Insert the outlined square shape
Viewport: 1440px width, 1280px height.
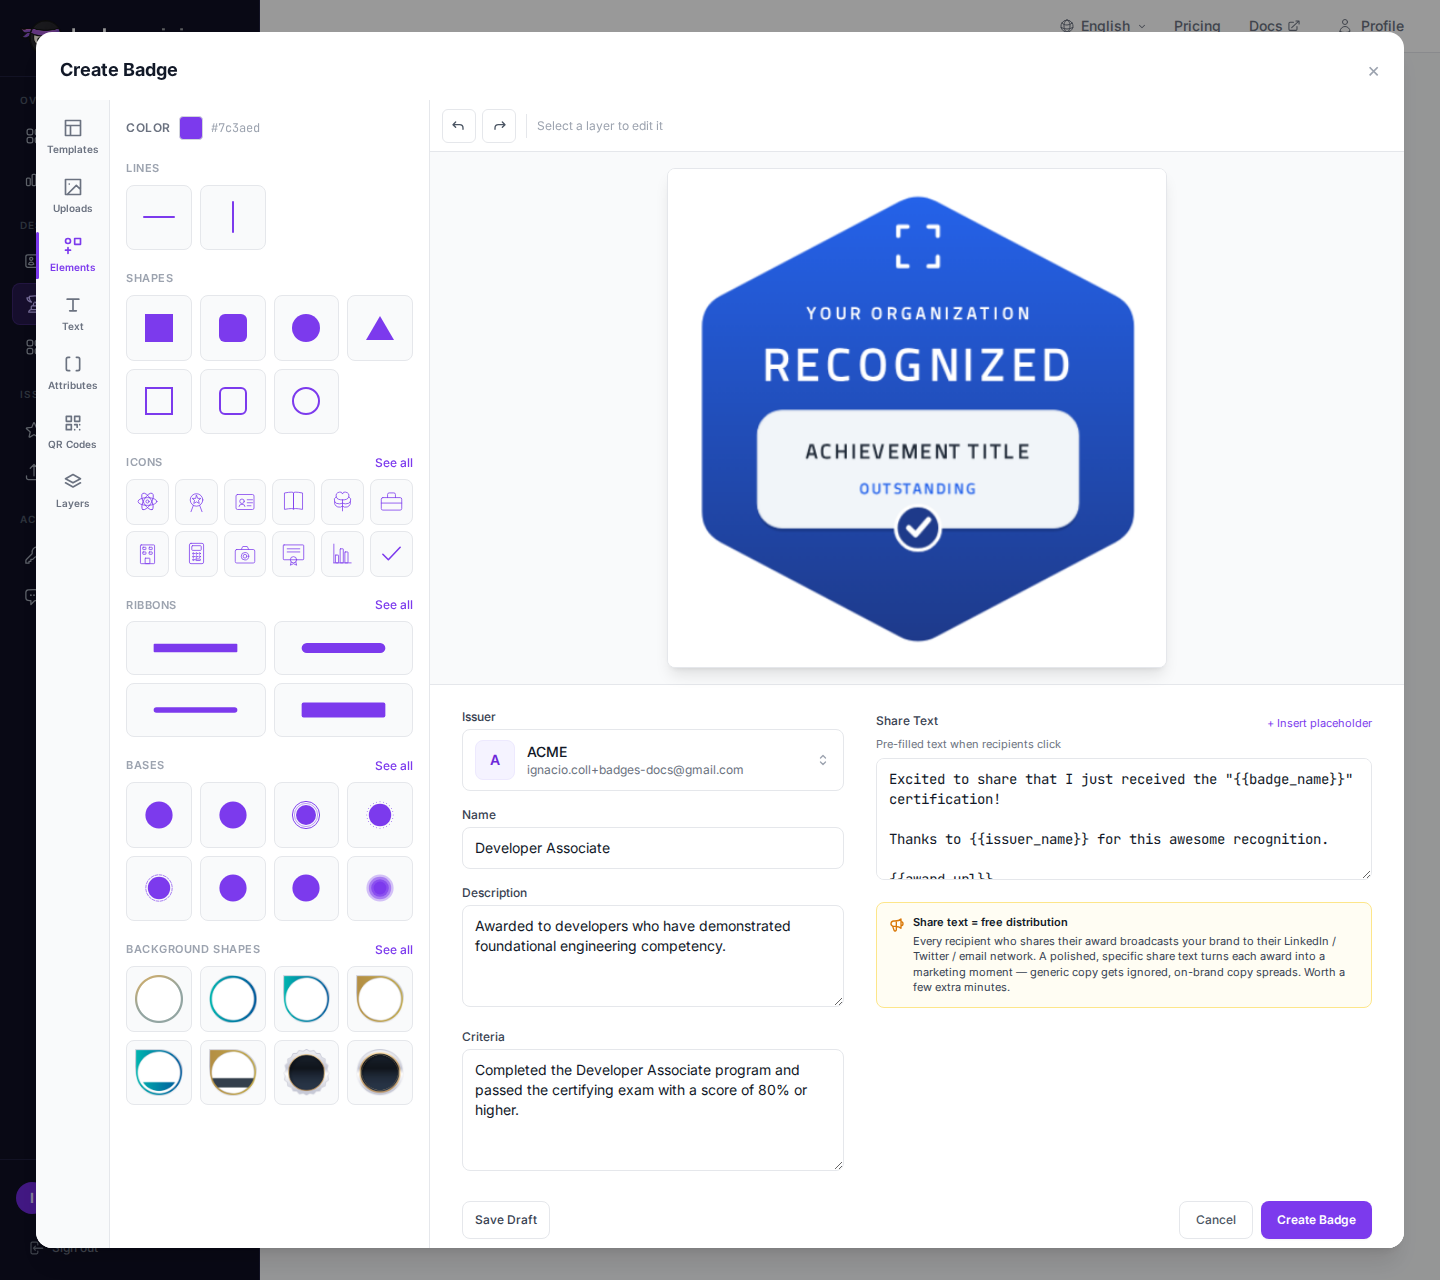tap(159, 401)
